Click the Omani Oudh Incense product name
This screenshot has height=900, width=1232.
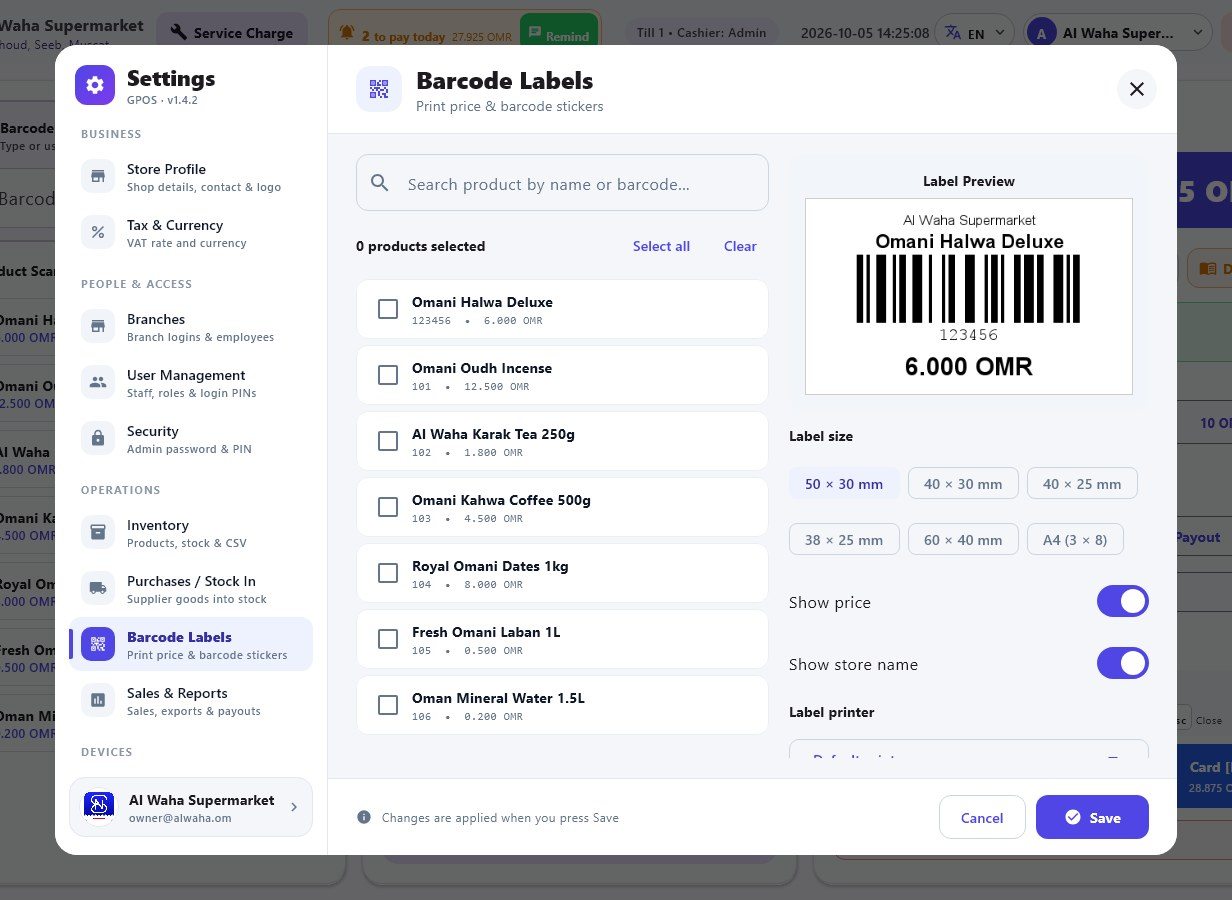point(482,368)
